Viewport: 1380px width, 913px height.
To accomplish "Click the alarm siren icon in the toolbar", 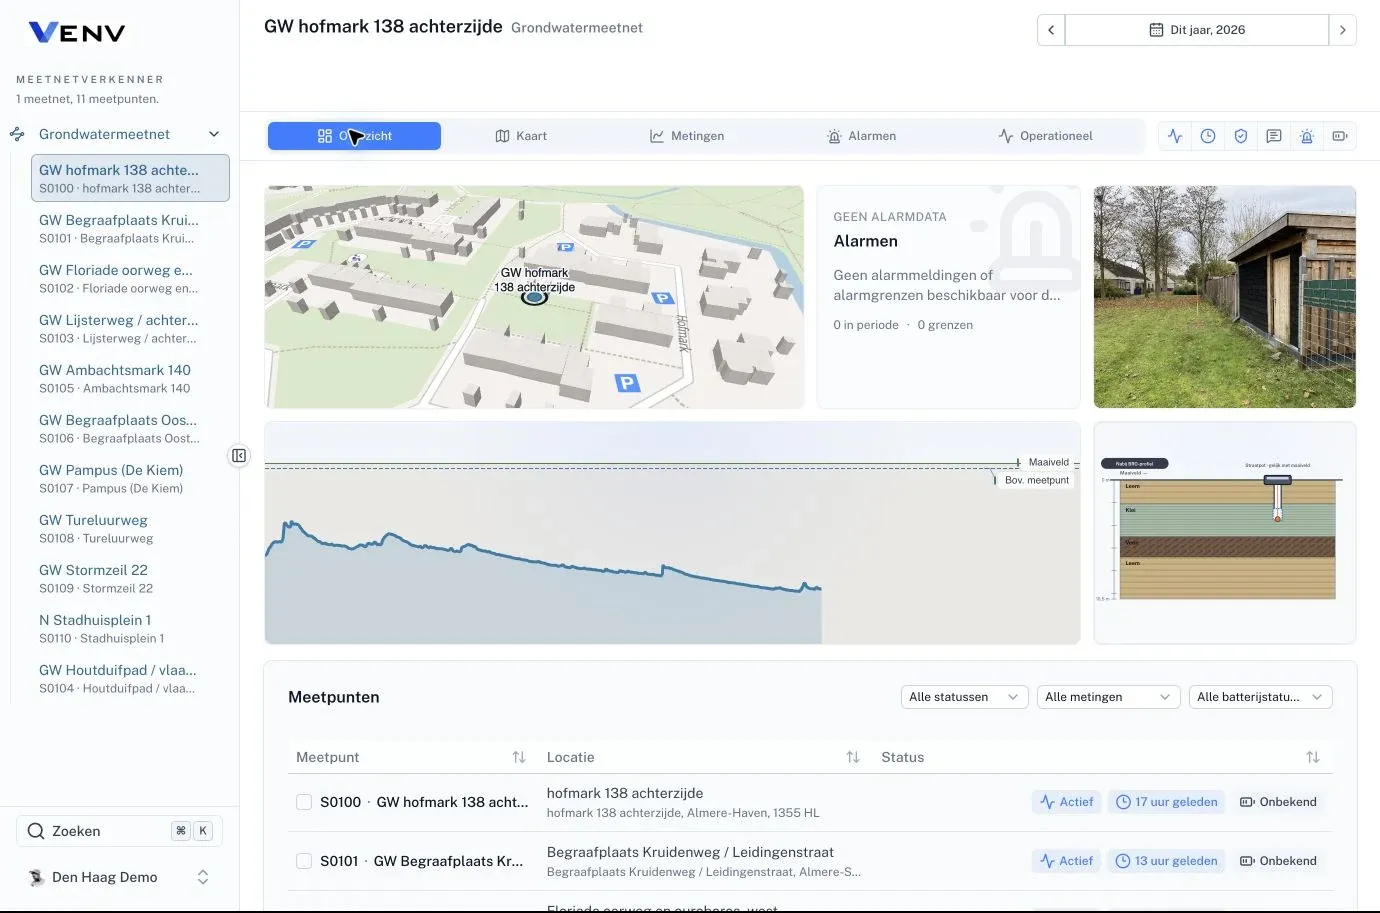I will pos(1307,136).
